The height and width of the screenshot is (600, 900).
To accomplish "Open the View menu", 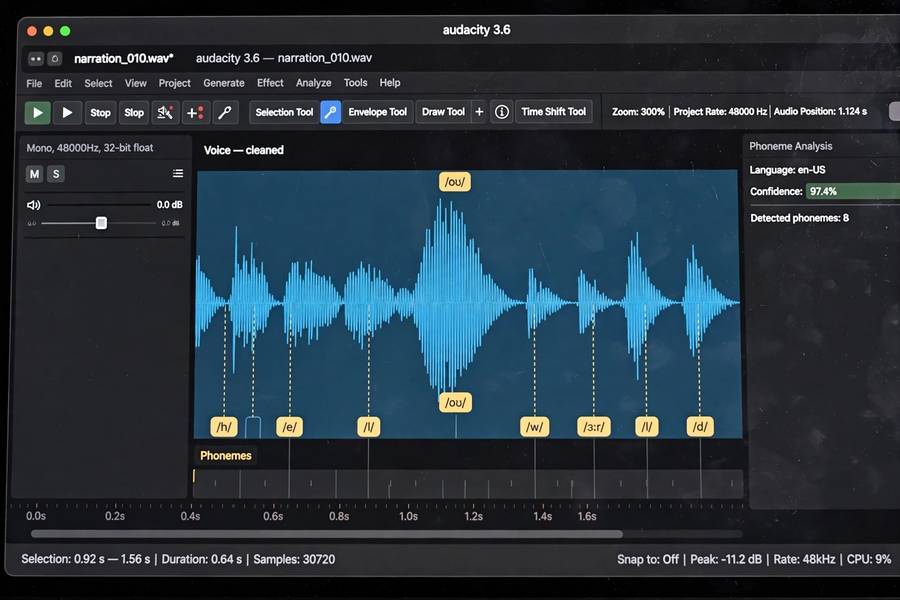I will point(135,83).
